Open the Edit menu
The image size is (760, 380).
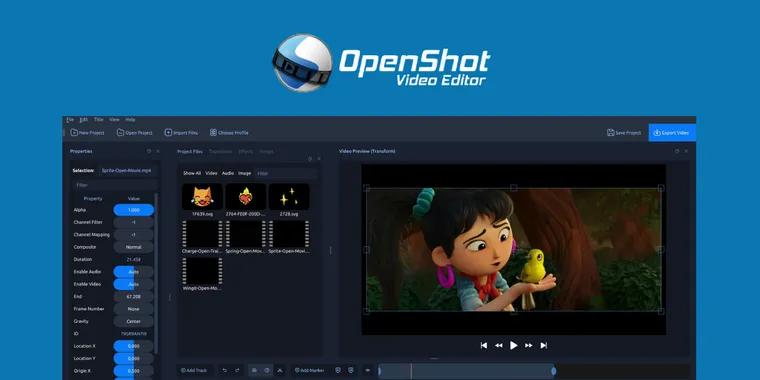click(84, 119)
